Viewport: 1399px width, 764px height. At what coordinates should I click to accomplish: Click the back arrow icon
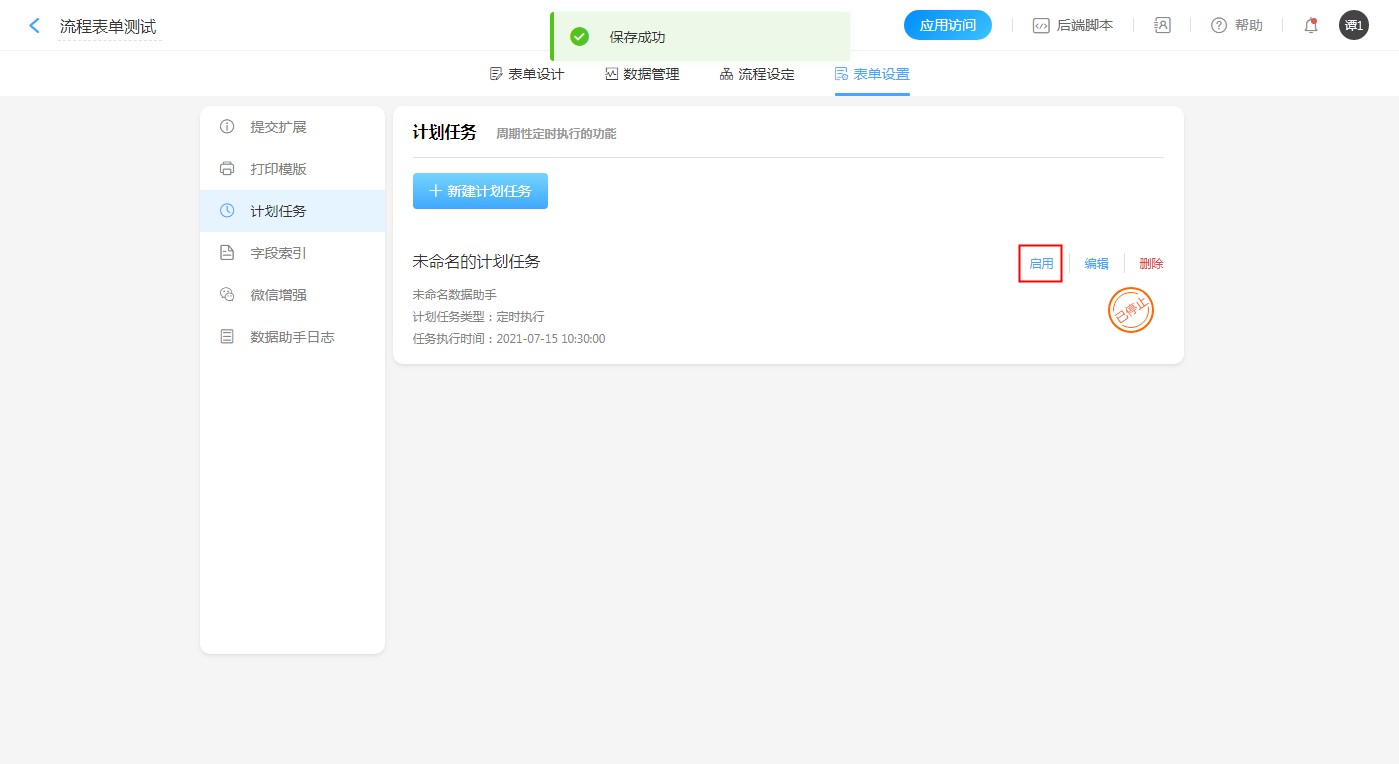point(35,26)
